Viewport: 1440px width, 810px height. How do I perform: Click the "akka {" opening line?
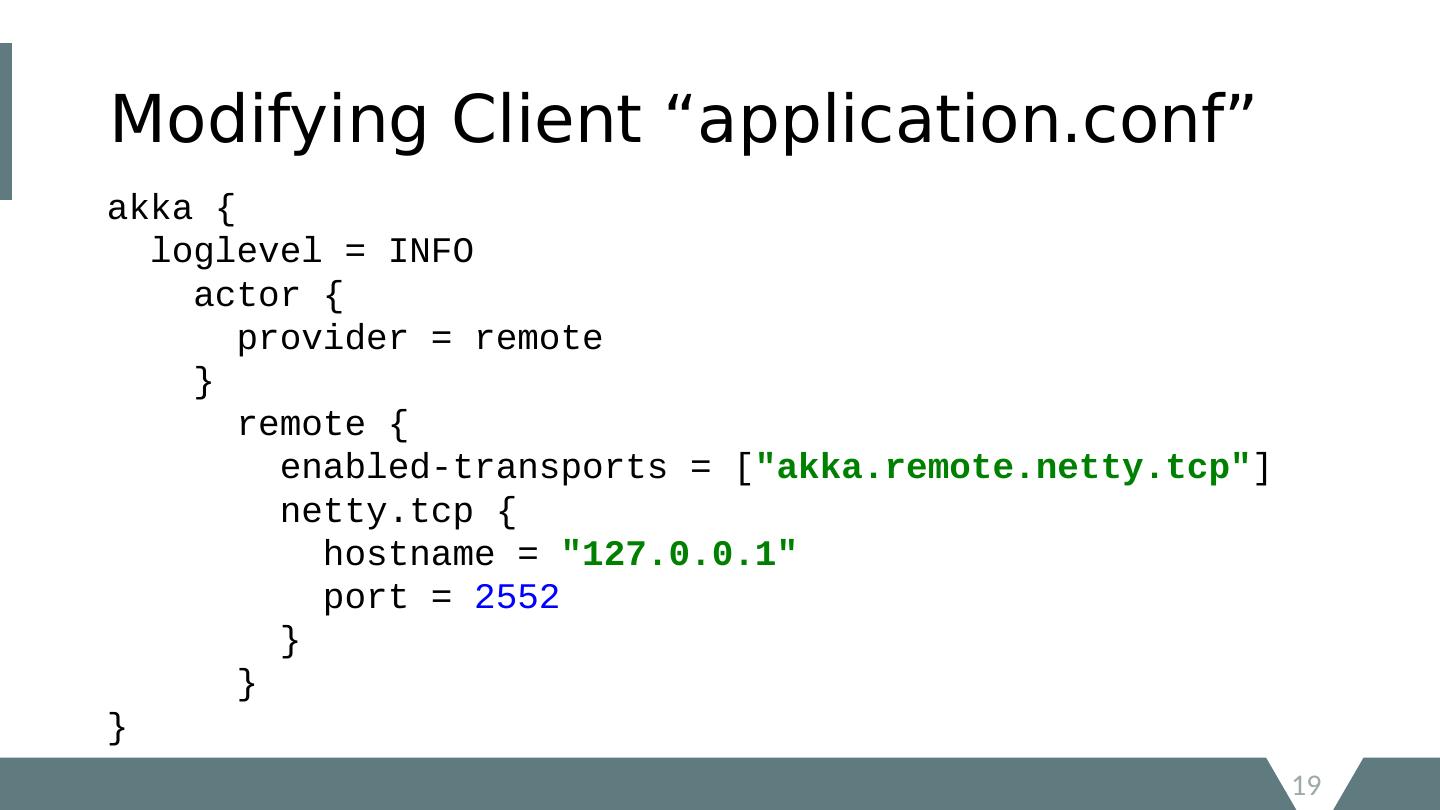coord(170,210)
